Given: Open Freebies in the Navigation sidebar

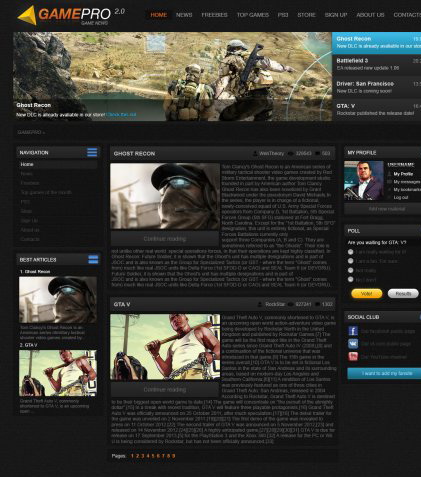Looking at the screenshot, I should 30,183.
